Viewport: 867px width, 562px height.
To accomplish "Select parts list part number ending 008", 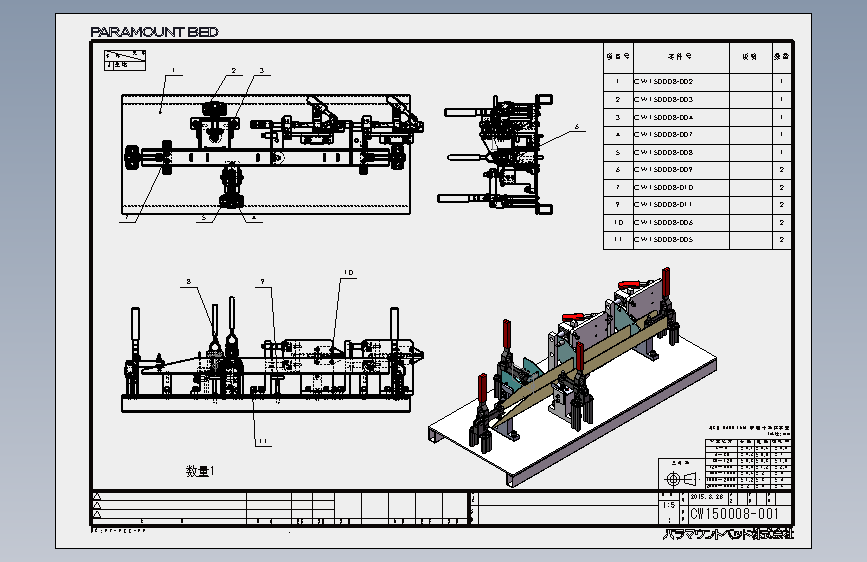I will 664,152.
